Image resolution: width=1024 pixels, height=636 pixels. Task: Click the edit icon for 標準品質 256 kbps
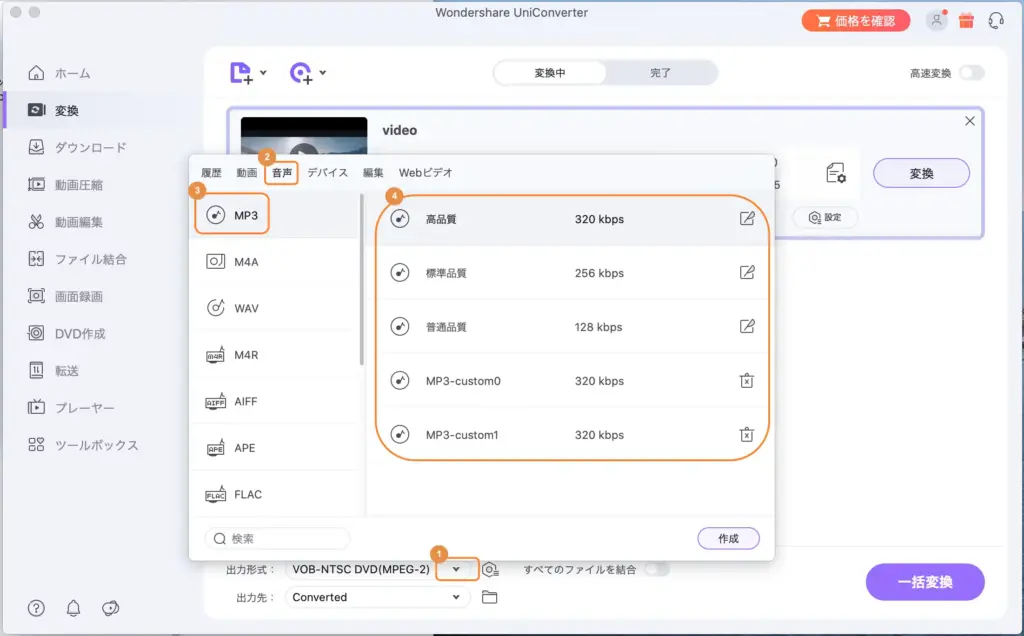[746, 273]
